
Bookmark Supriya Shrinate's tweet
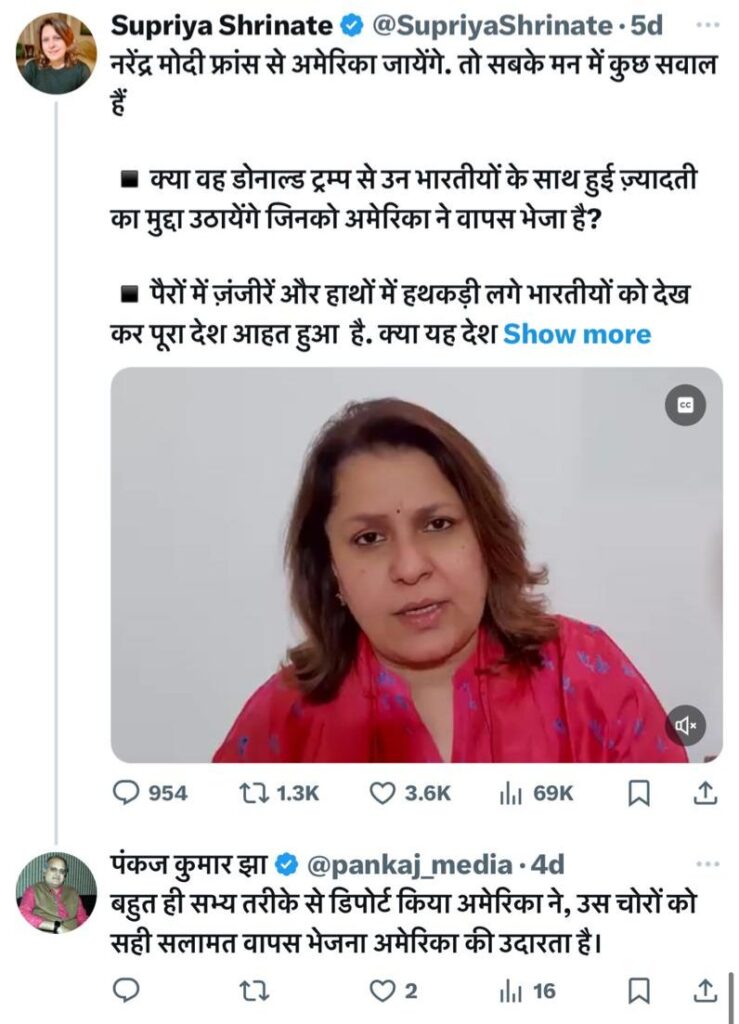click(638, 793)
